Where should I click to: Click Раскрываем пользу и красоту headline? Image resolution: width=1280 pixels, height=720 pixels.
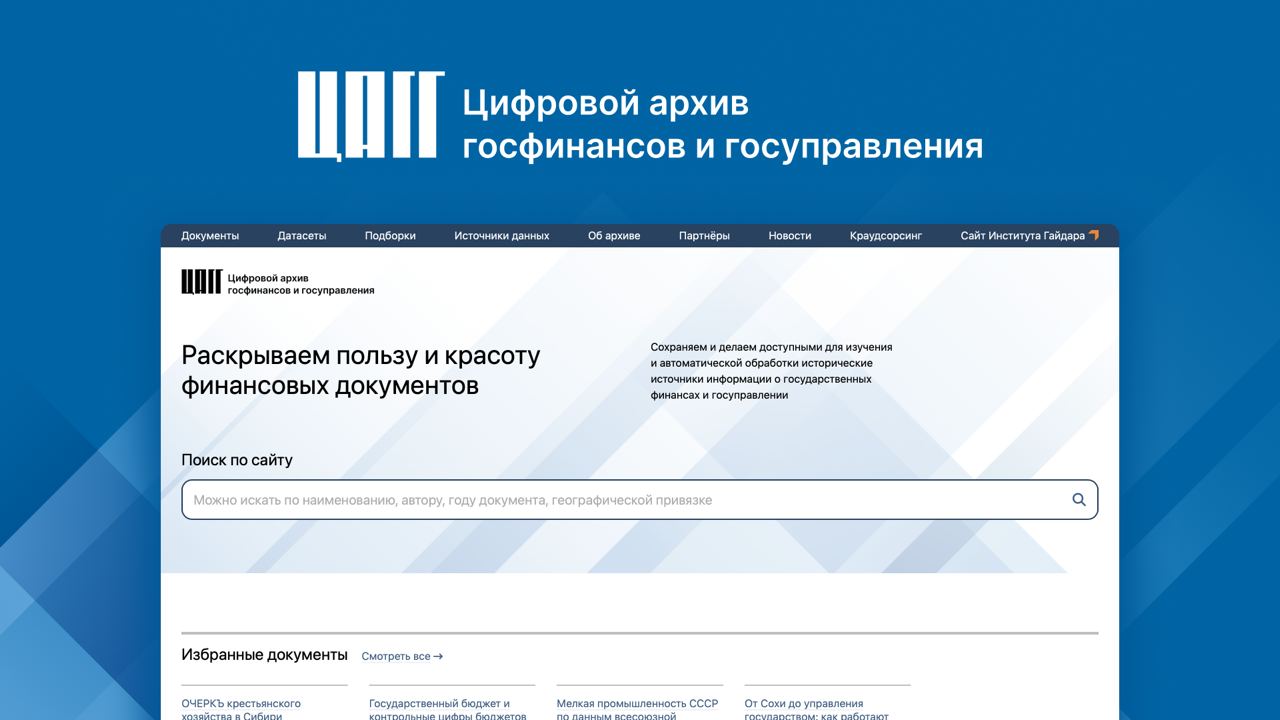click(x=360, y=370)
